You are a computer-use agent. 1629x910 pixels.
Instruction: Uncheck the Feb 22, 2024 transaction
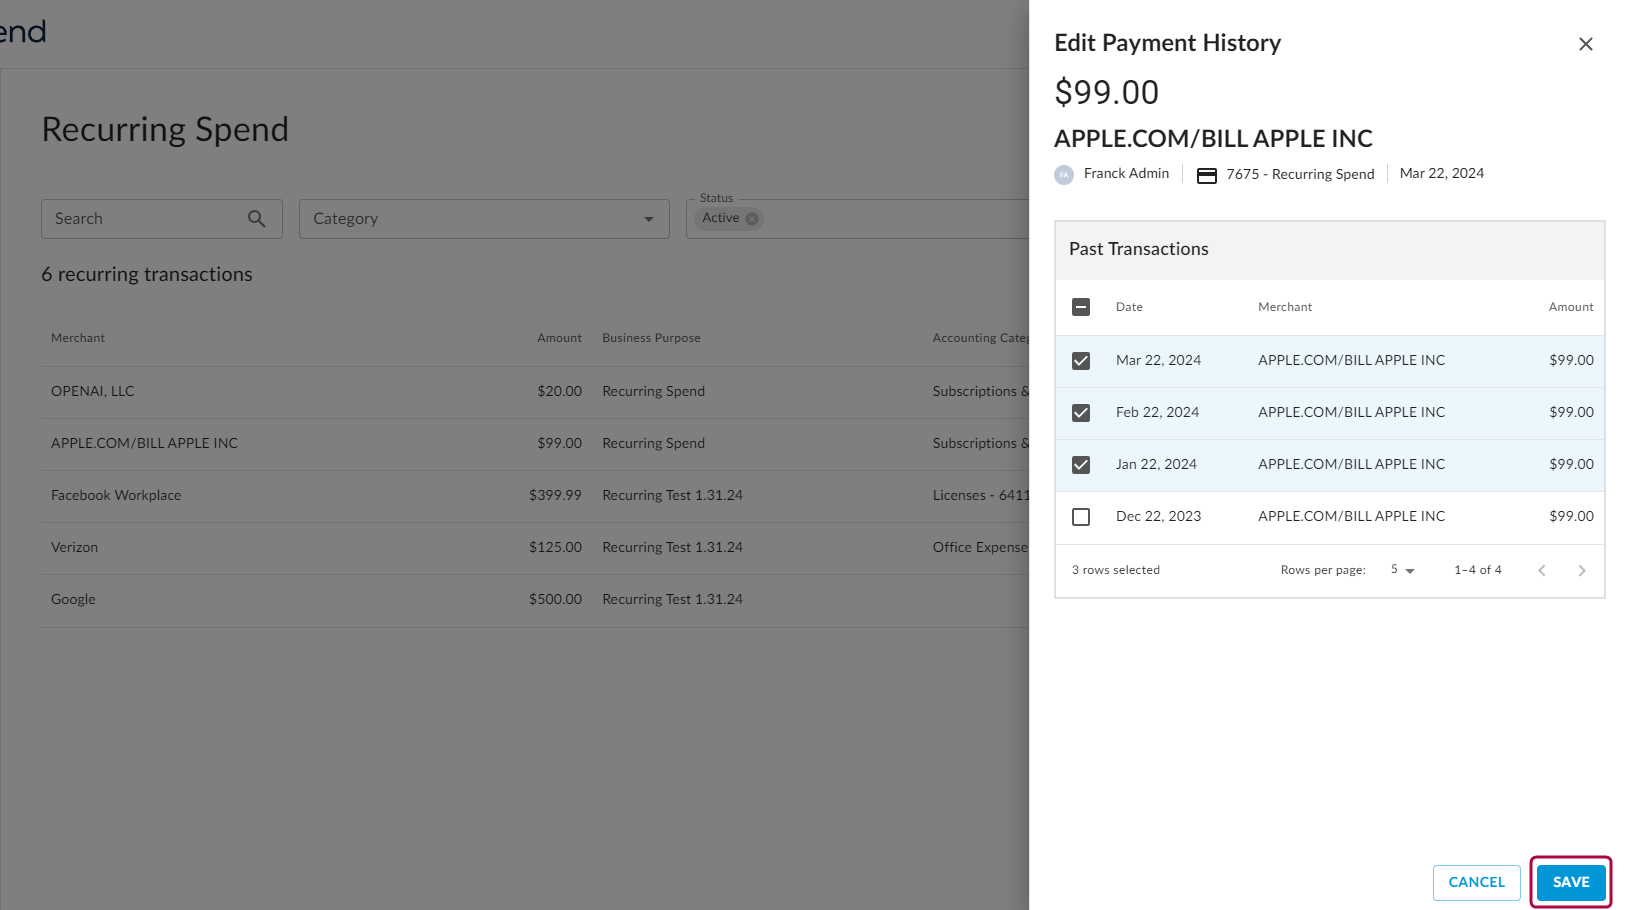[1081, 413]
